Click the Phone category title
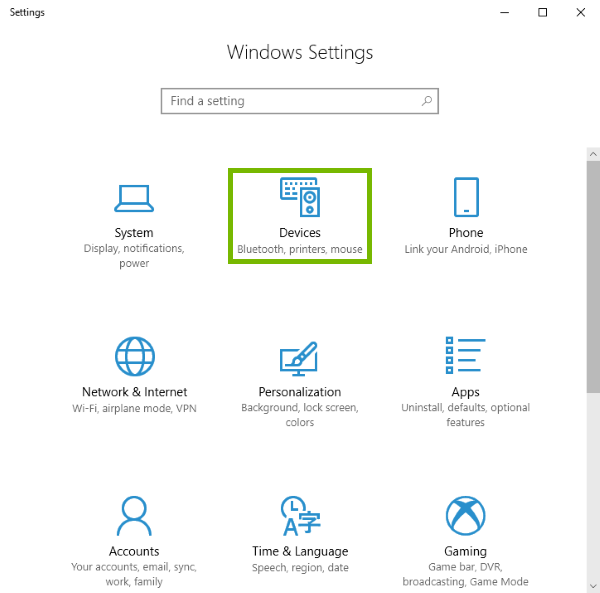This screenshot has height=593, width=600. coord(466,233)
